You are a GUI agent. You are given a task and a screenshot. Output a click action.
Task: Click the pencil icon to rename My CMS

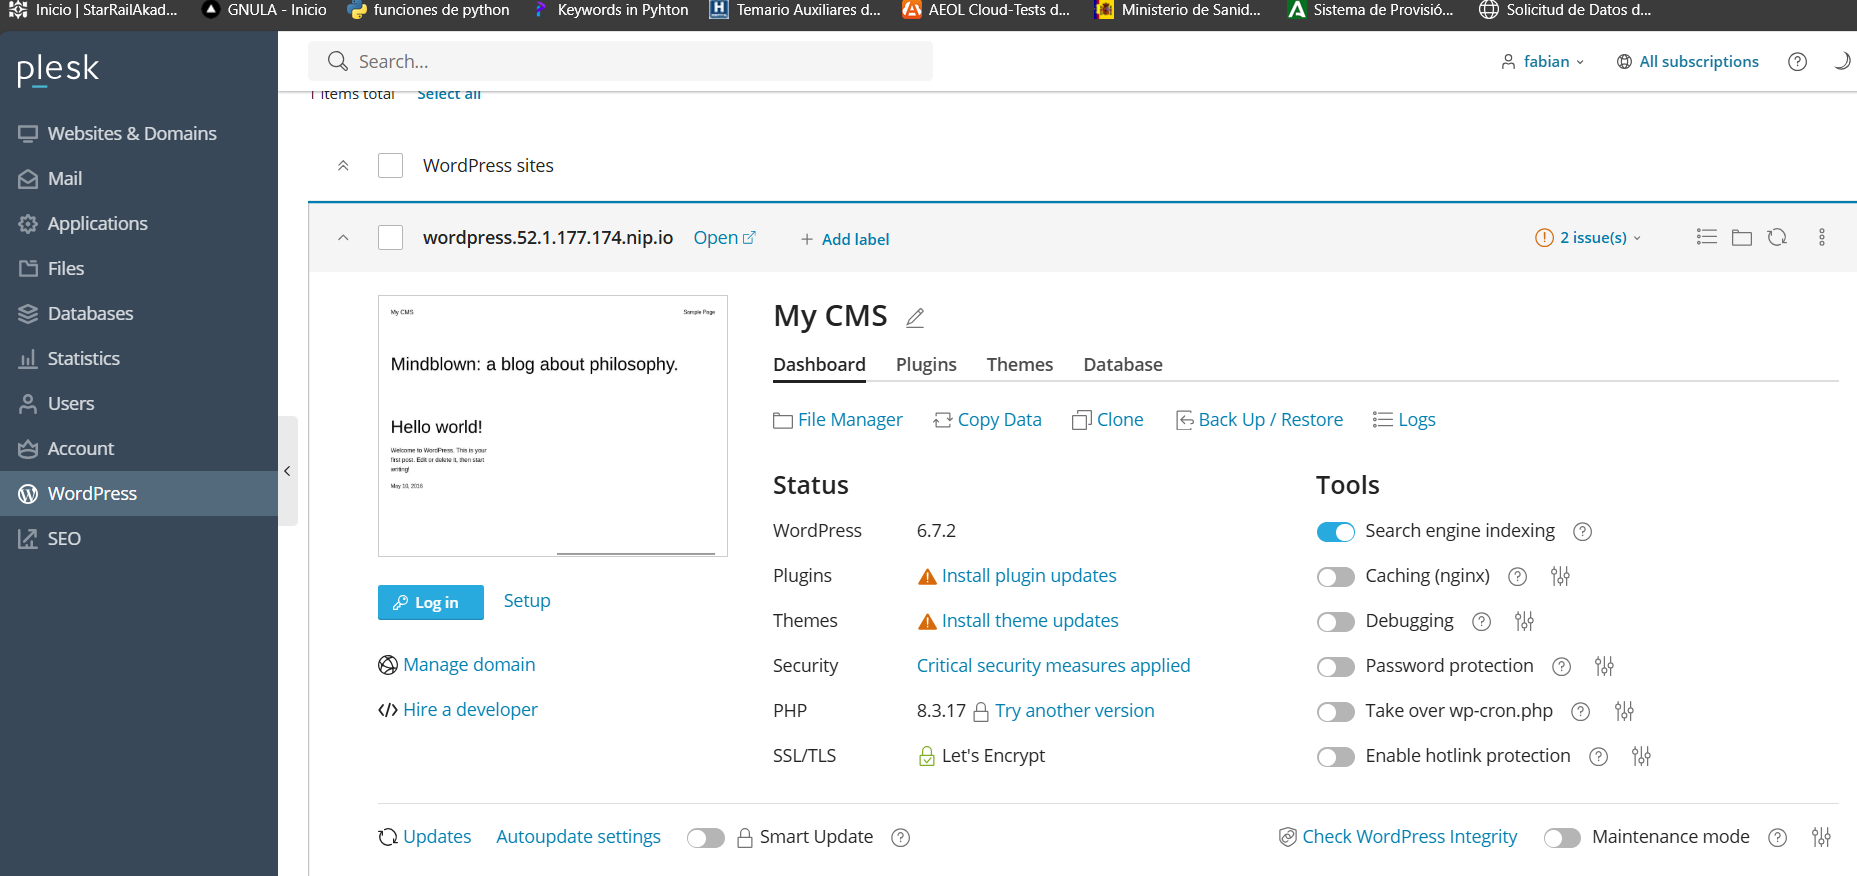click(x=914, y=318)
